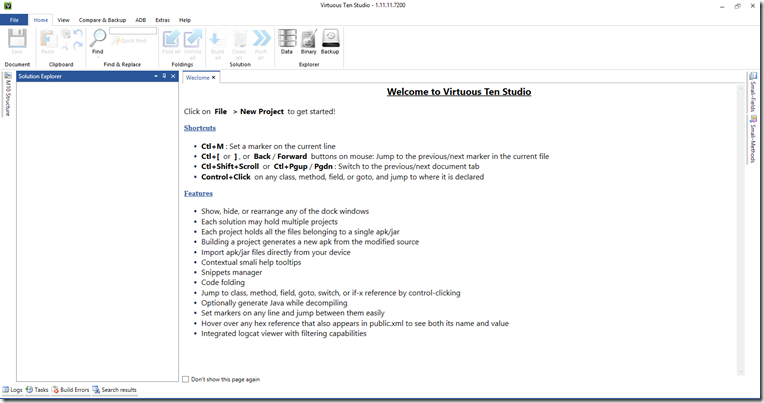Focus the quick find search box

pos(133,31)
